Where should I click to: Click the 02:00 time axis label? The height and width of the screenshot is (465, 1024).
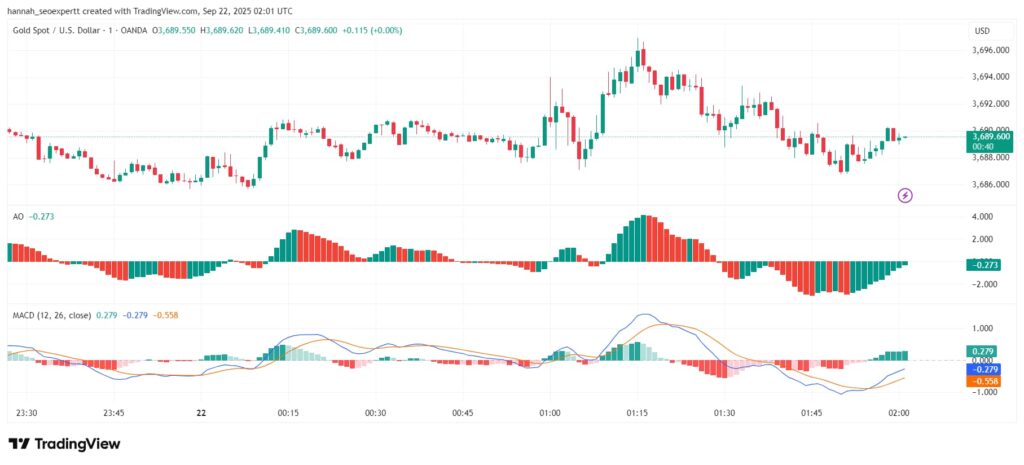coord(898,413)
